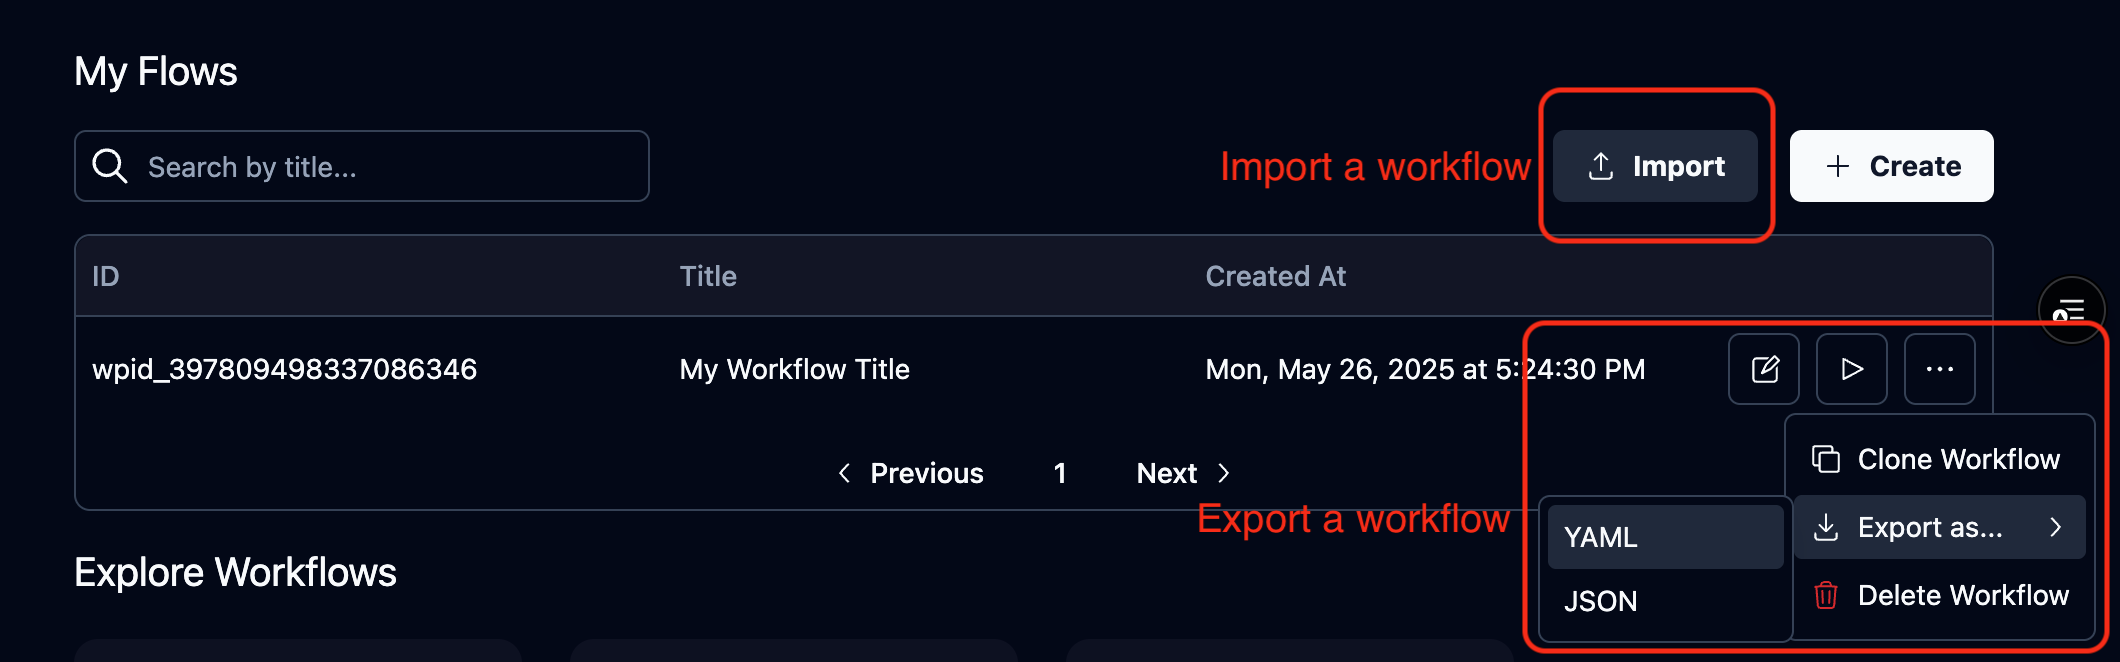Open the circular panel icon on the right edge
This screenshot has width=2120, height=662.
tap(2072, 310)
